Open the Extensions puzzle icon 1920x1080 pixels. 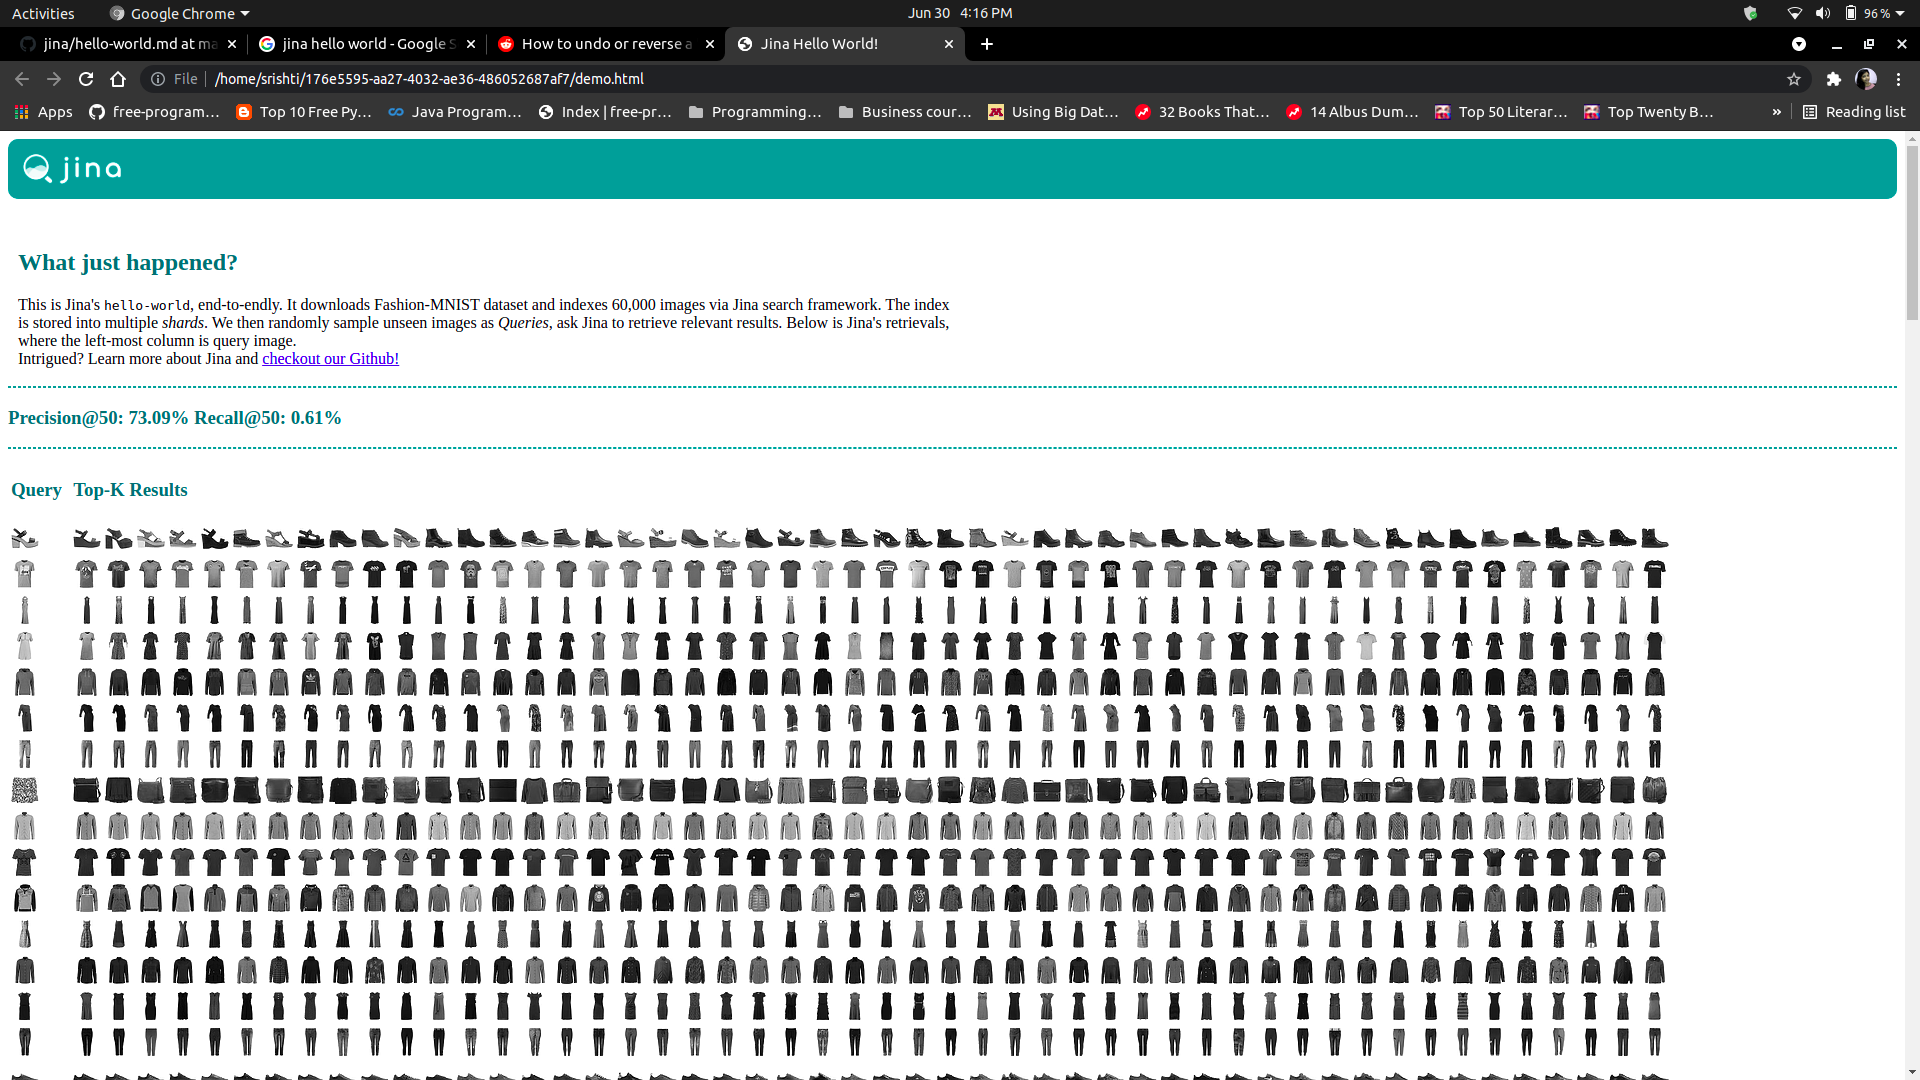[x=1833, y=79]
